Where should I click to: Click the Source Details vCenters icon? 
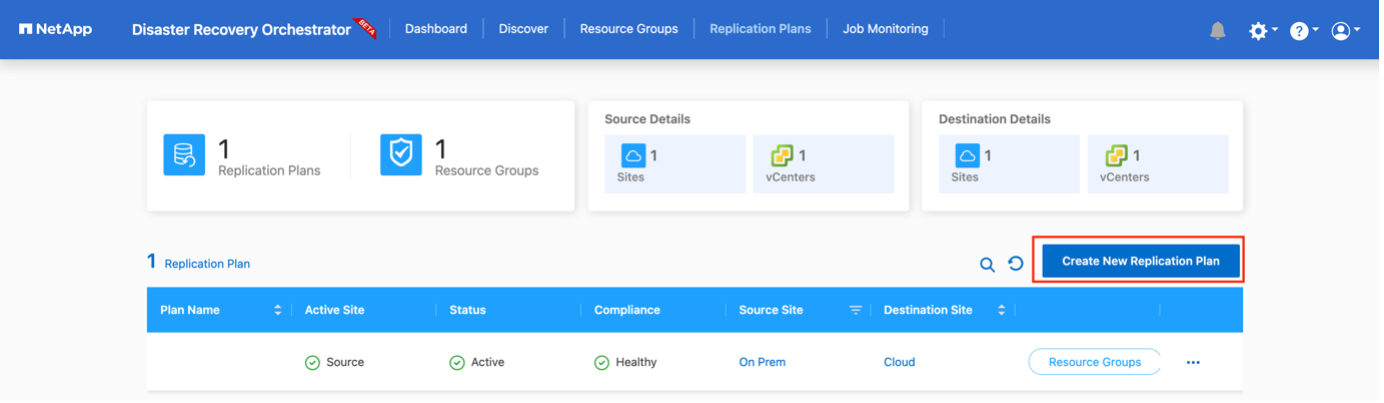pyautogui.click(x=782, y=156)
